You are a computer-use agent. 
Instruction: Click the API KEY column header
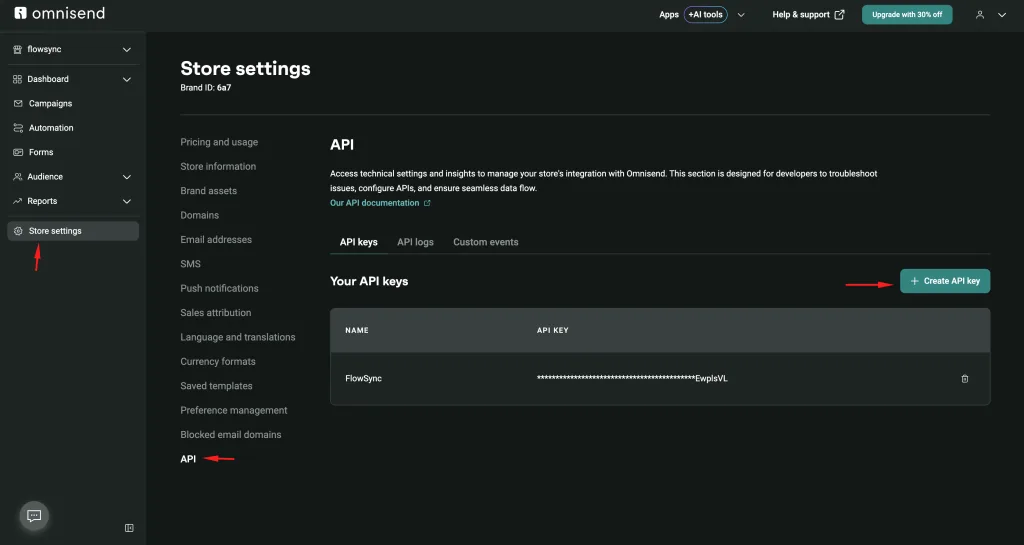(x=552, y=330)
